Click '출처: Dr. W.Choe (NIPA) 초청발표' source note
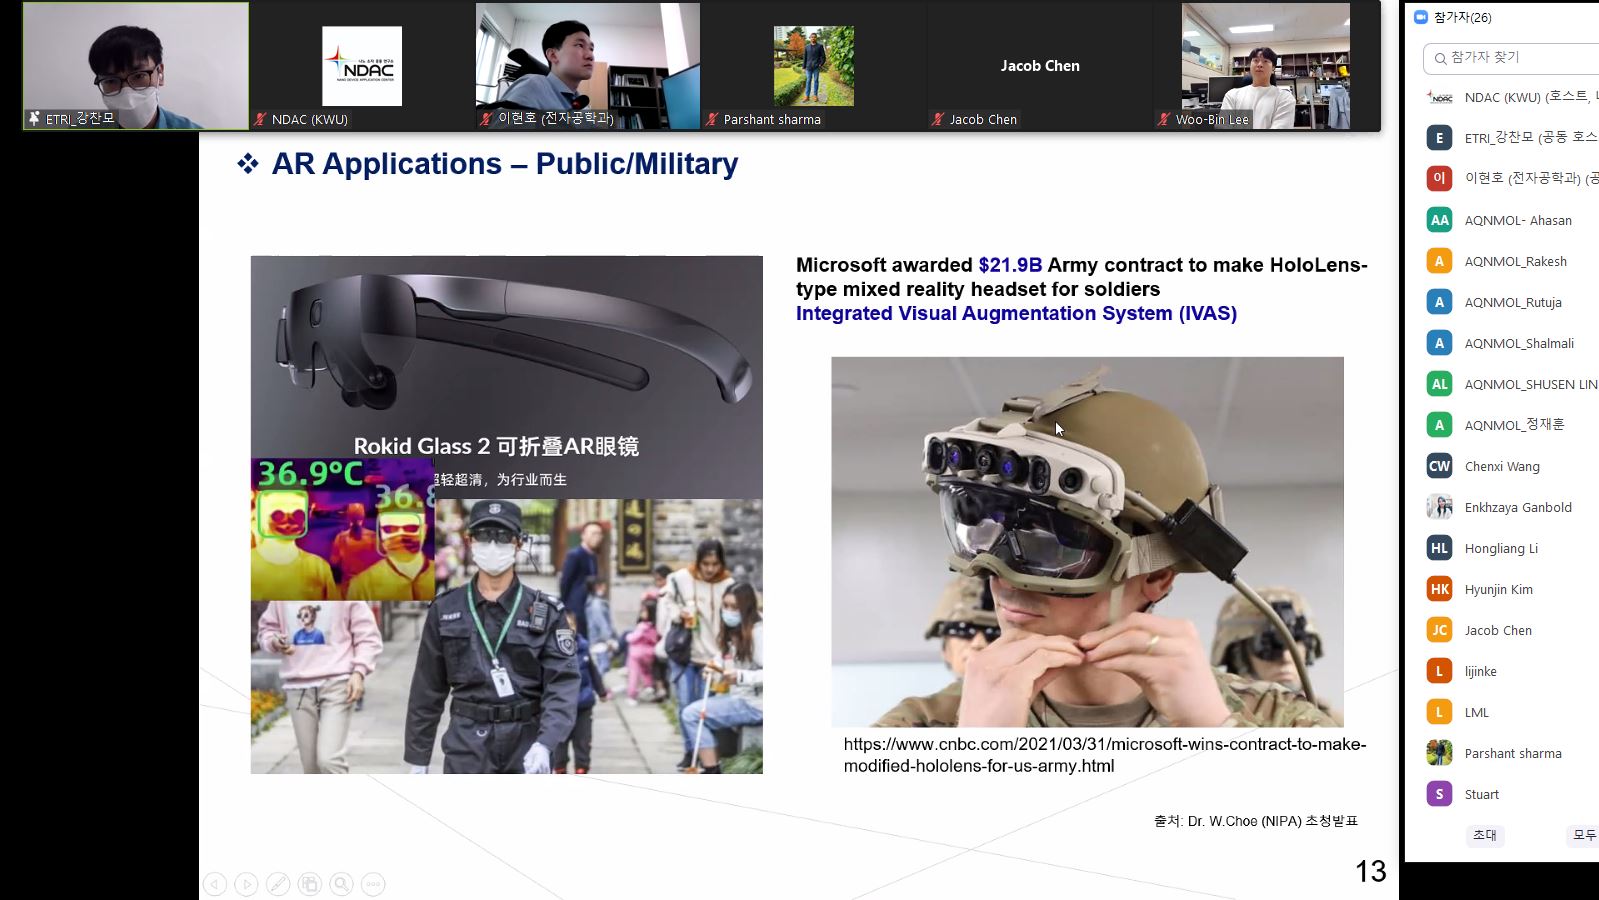The height and width of the screenshot is (900, 1599). click(x=1256, y=821)
